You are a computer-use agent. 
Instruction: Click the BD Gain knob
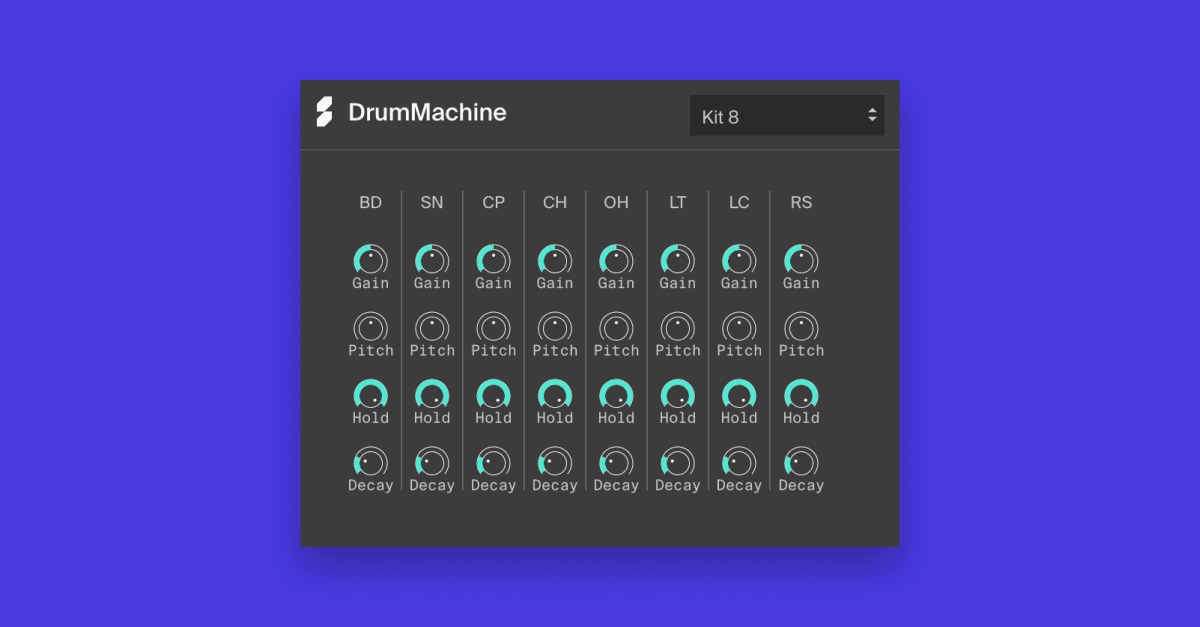click(x=370, y=260)
